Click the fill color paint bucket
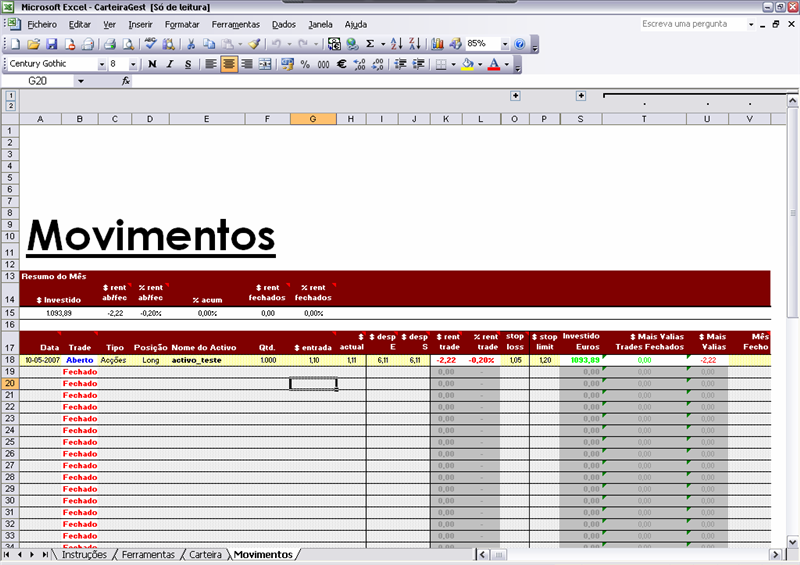This screenshot has height=565, width=800. point(466,64)
